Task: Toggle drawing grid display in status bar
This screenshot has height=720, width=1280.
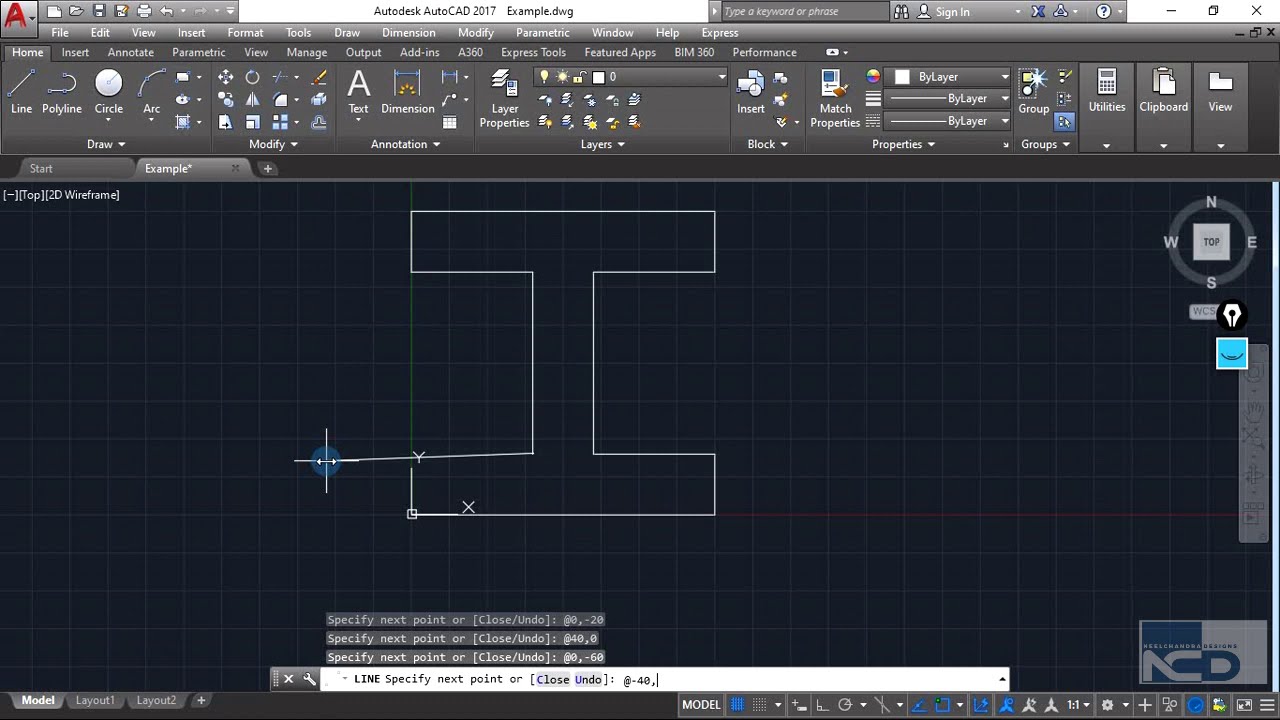Action: pyautogui.click(x=737, y=705)
